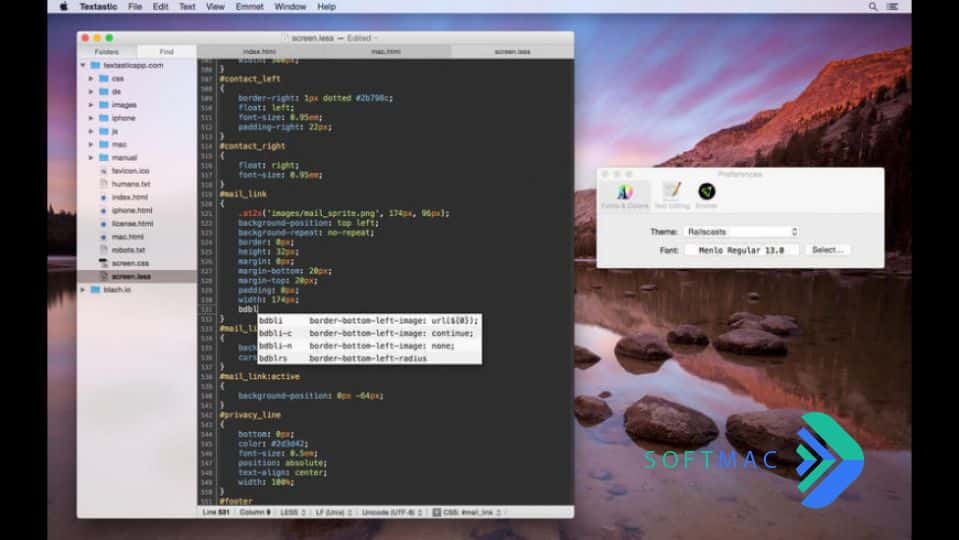
Task: Choose the bdbli autocomplete suggestion
Action: point(369,320)
